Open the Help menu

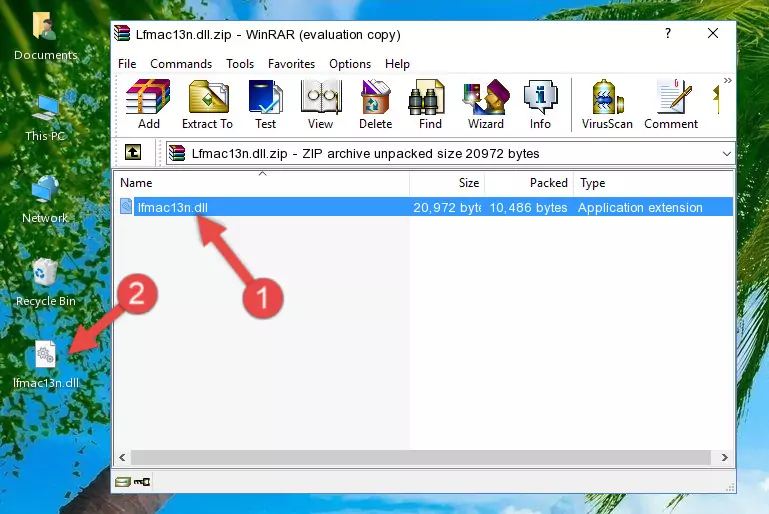397,64
